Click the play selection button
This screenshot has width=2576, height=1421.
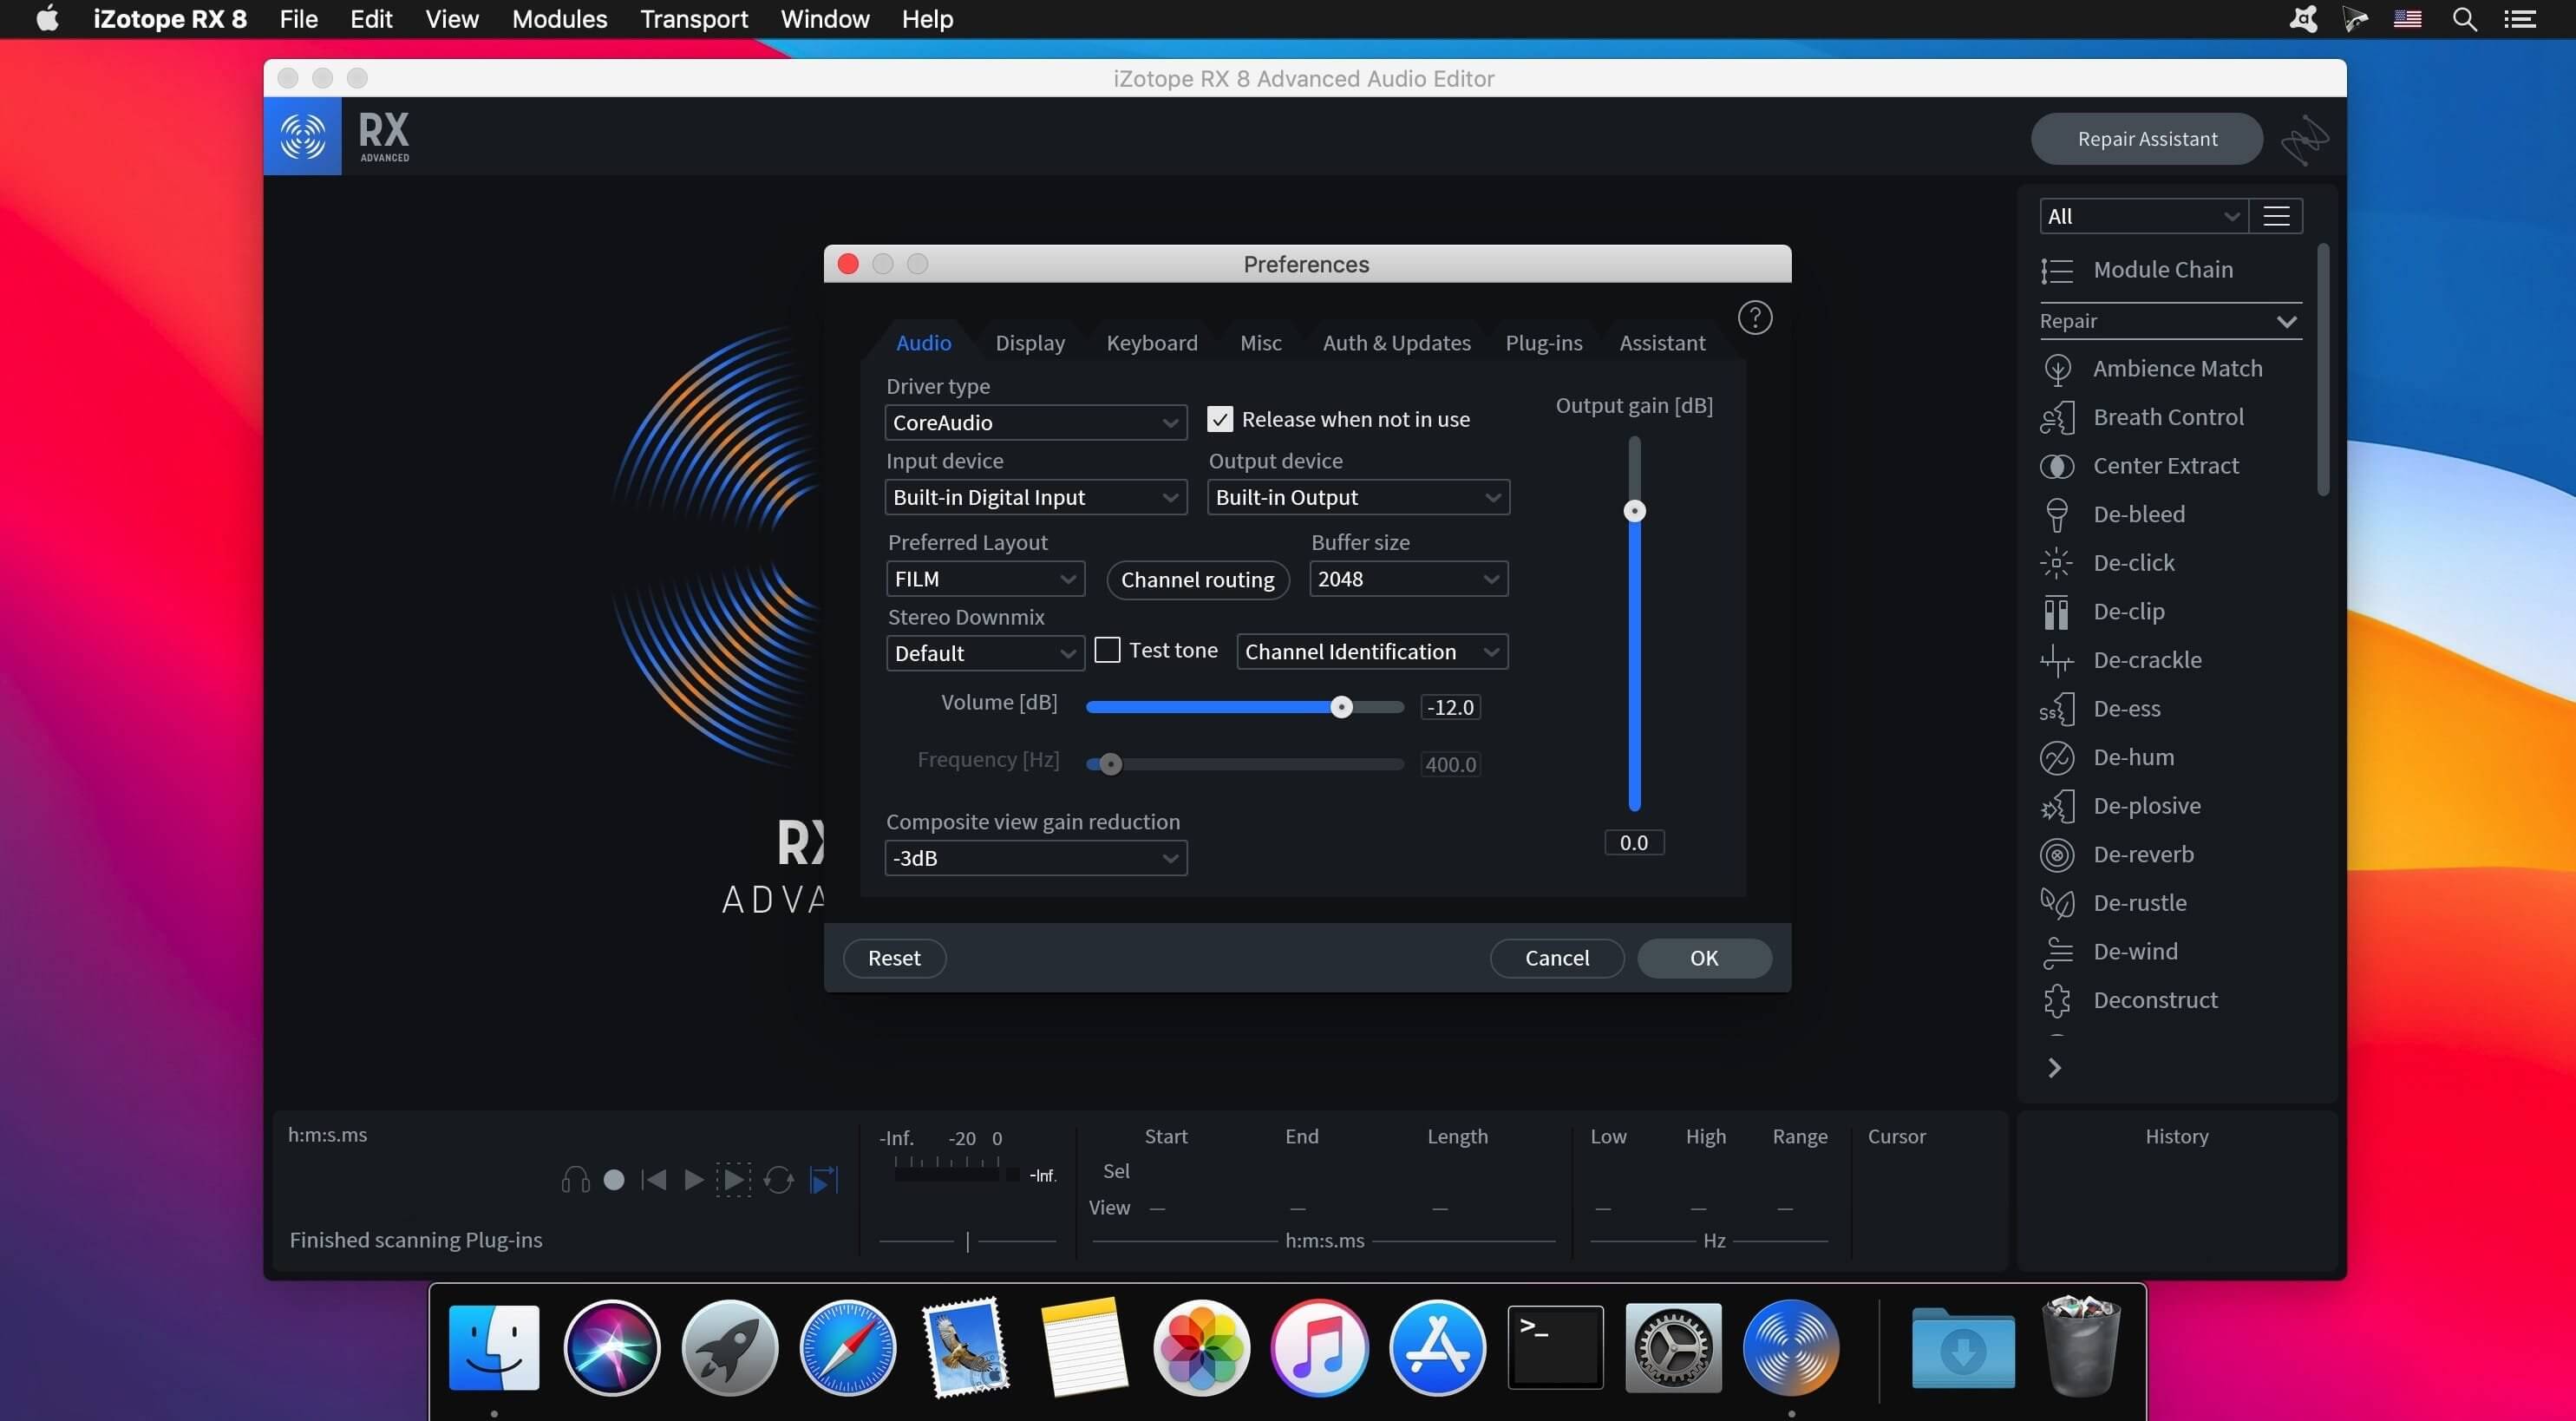[733, 1180]
